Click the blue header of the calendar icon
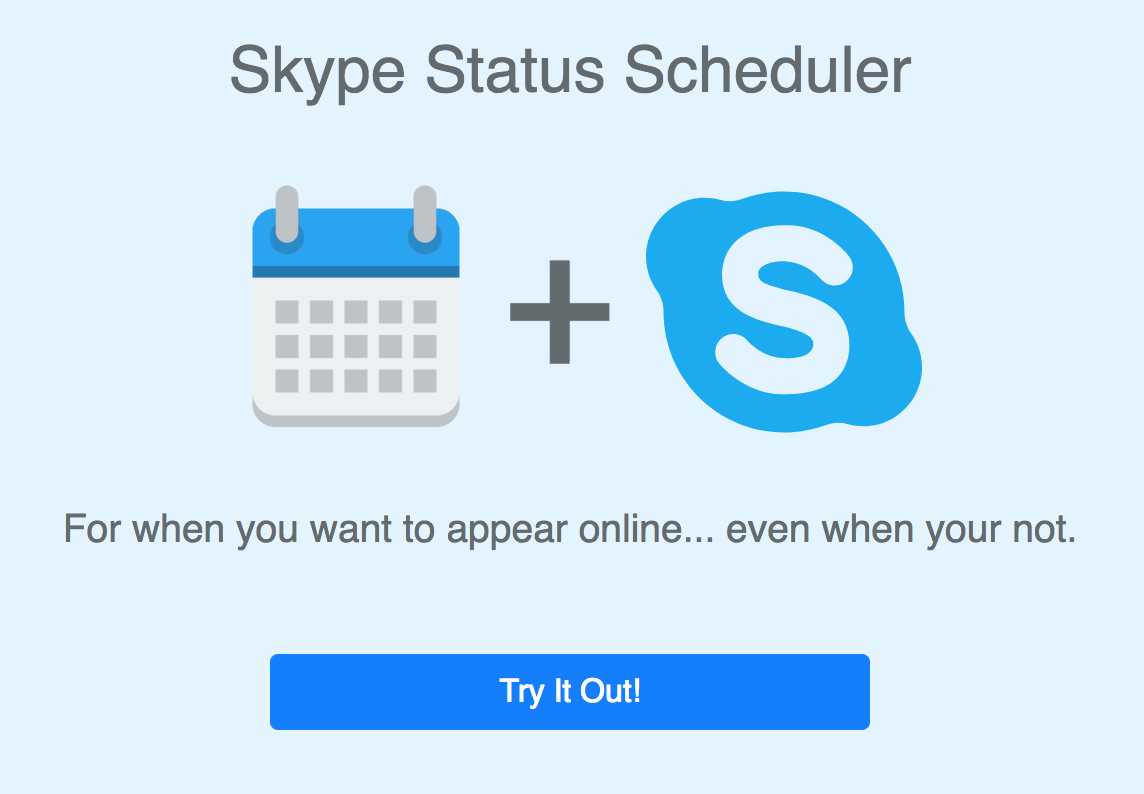 [x=355, y=240]
